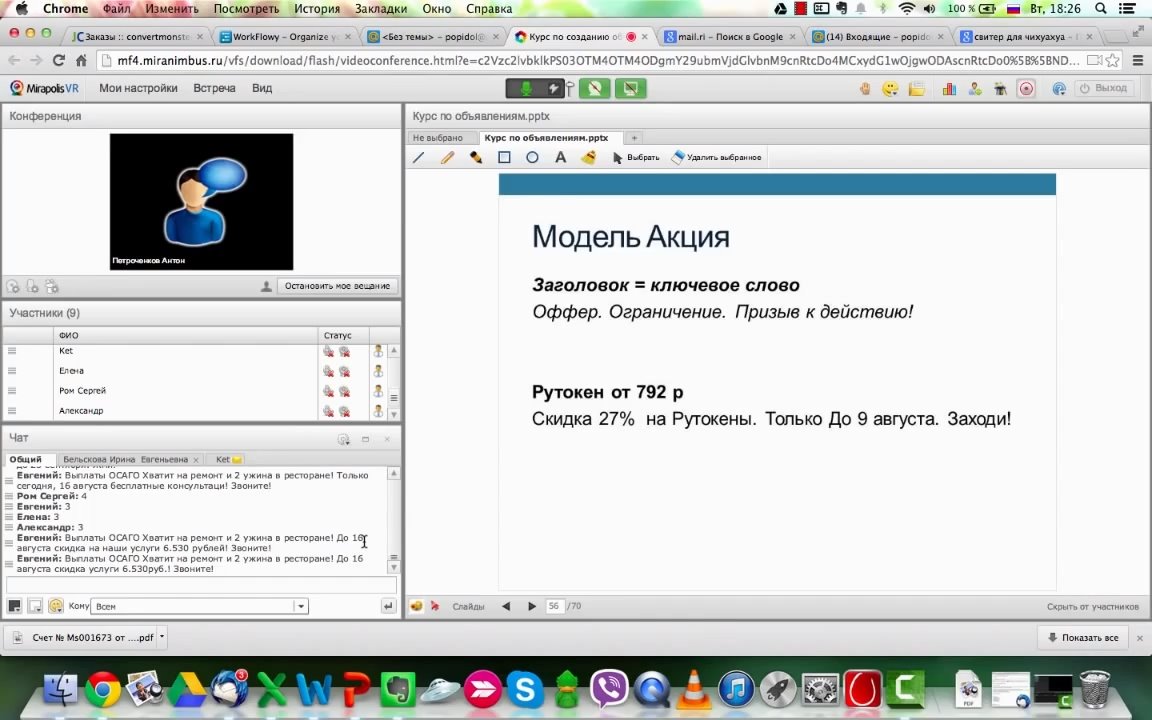Click 'Удалить выбранное' eraser button
Viewport: 1152px width, 720px height.
716,157
